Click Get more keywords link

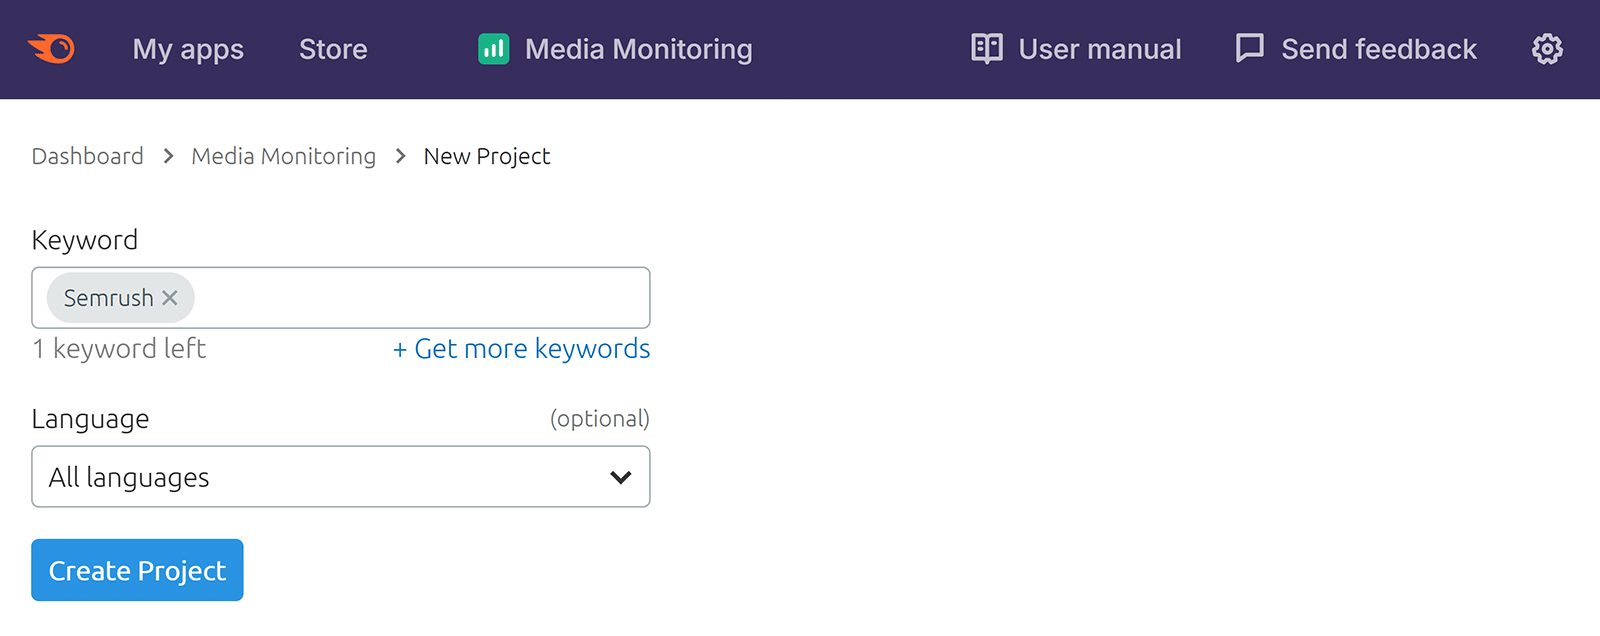pyautogui.click(x=521, y=349)
